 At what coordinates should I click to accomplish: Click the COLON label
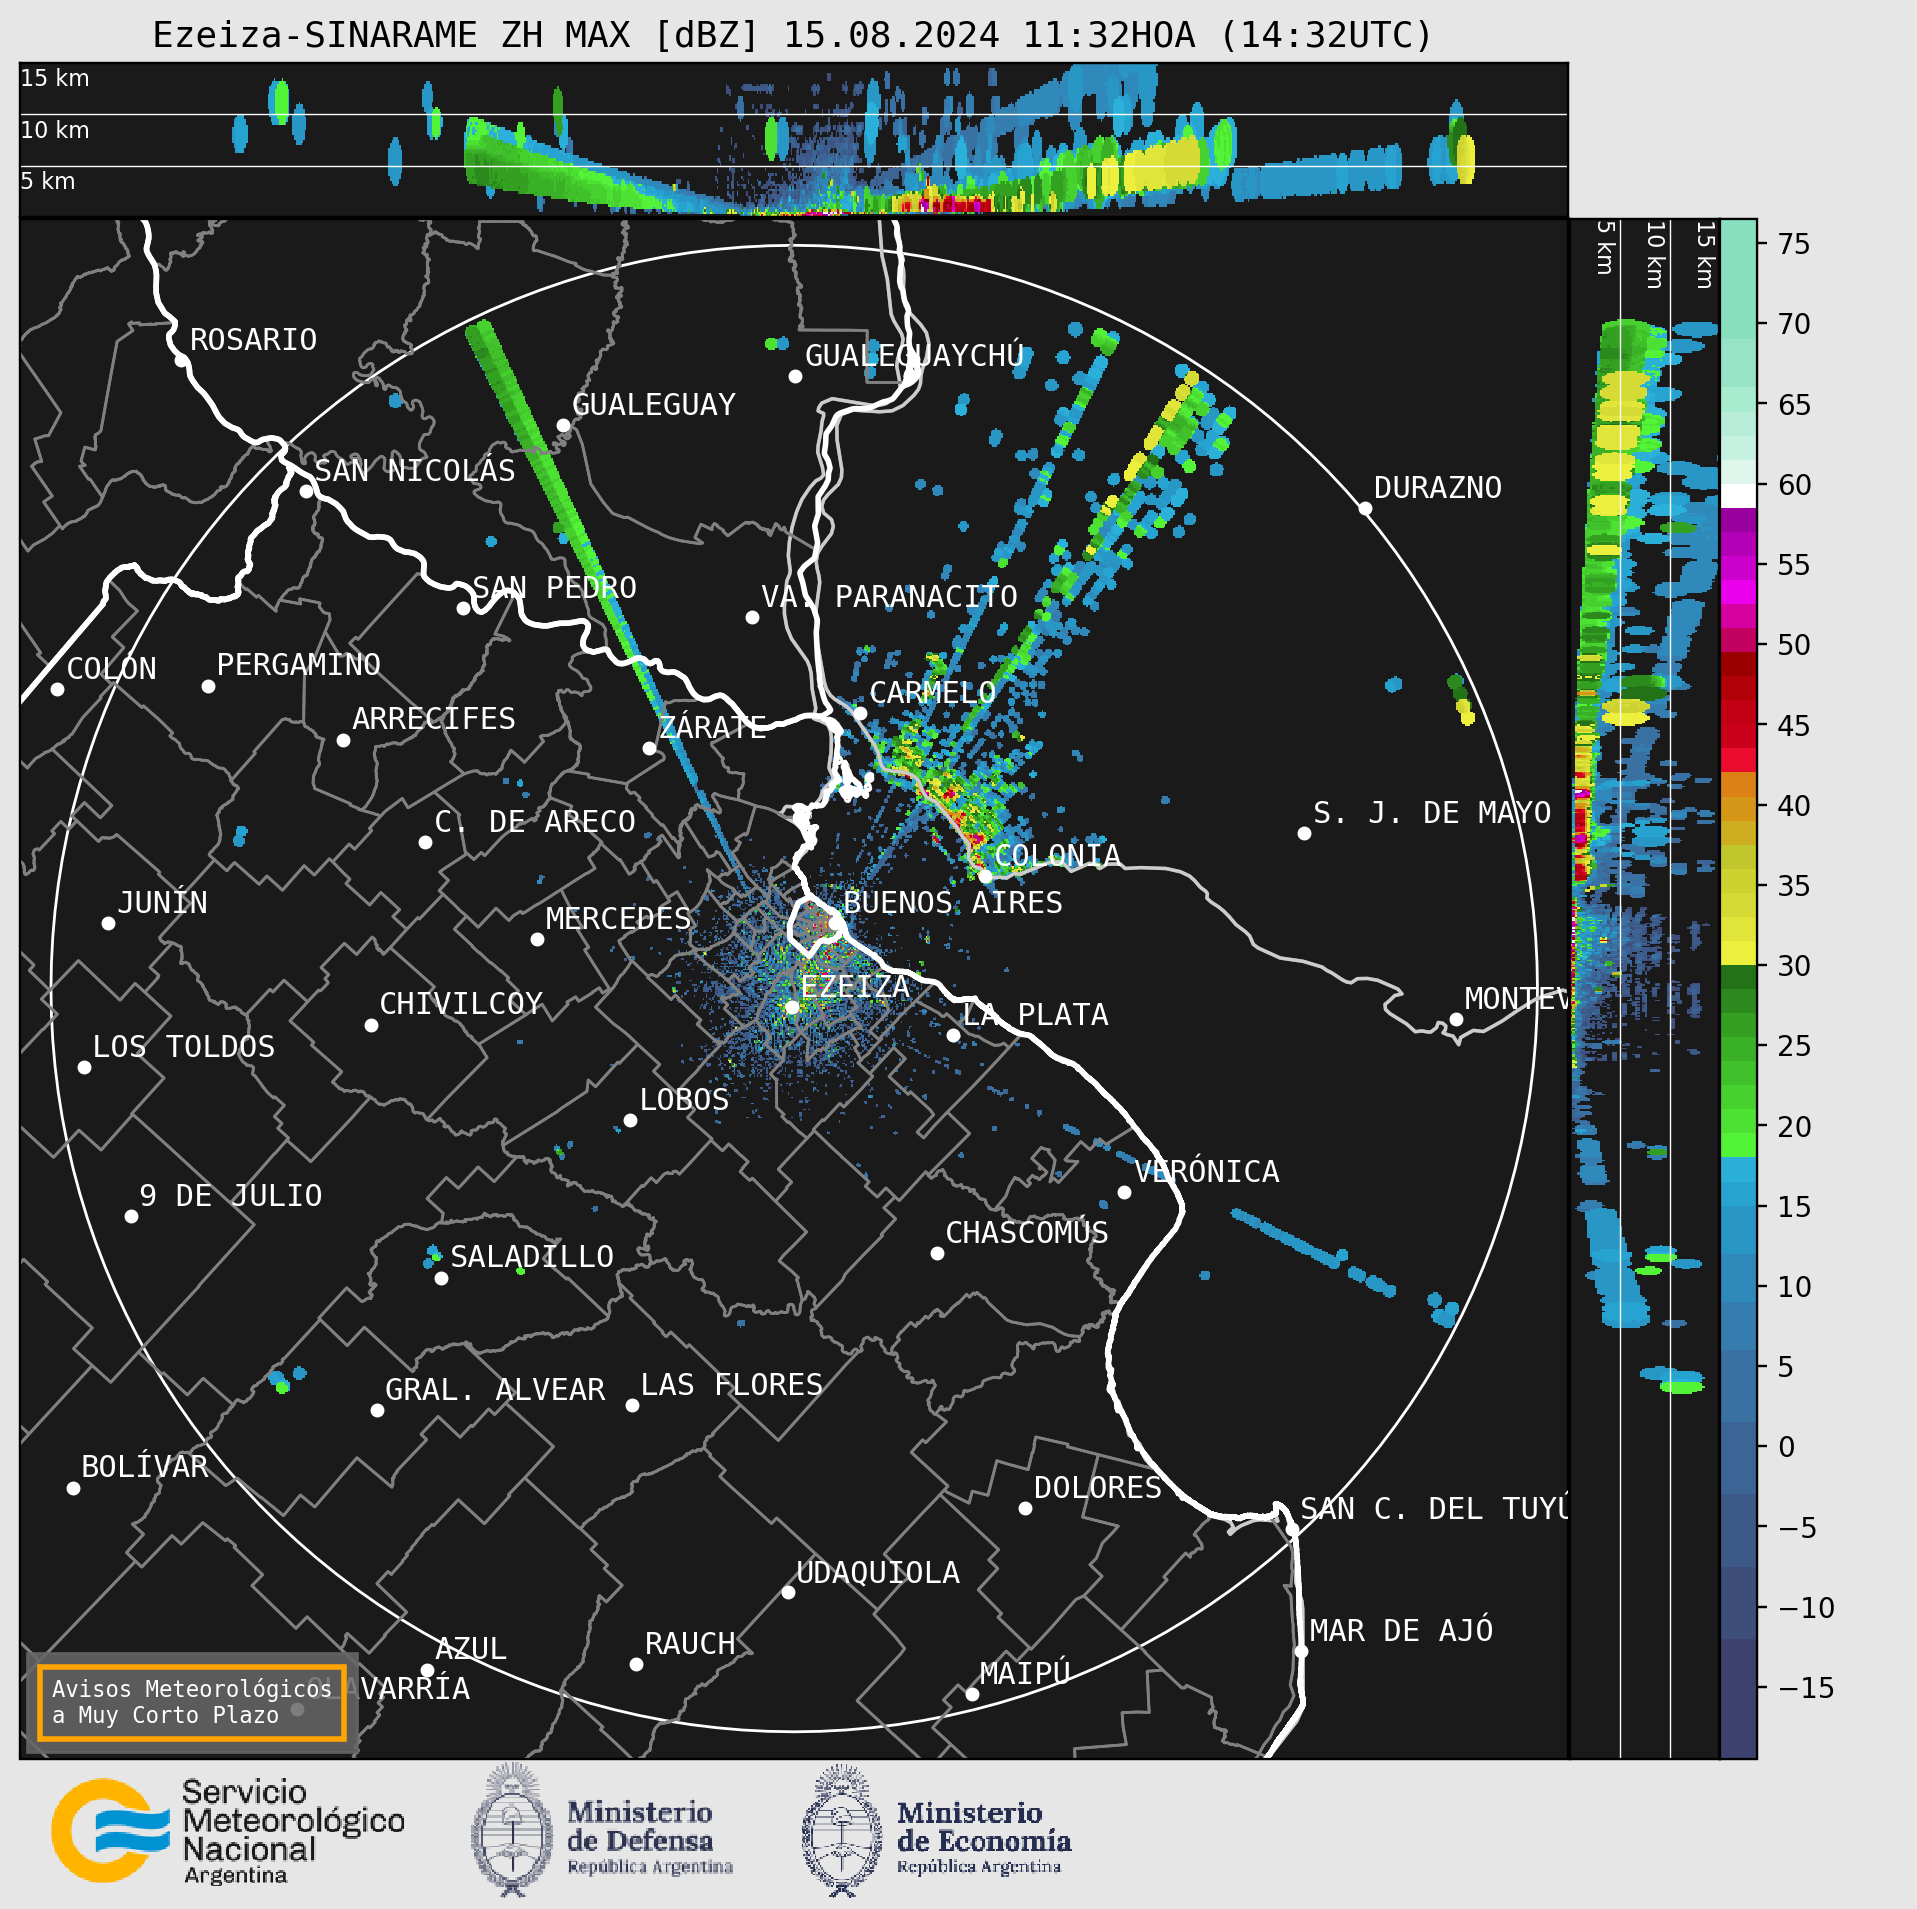[111, 669]
